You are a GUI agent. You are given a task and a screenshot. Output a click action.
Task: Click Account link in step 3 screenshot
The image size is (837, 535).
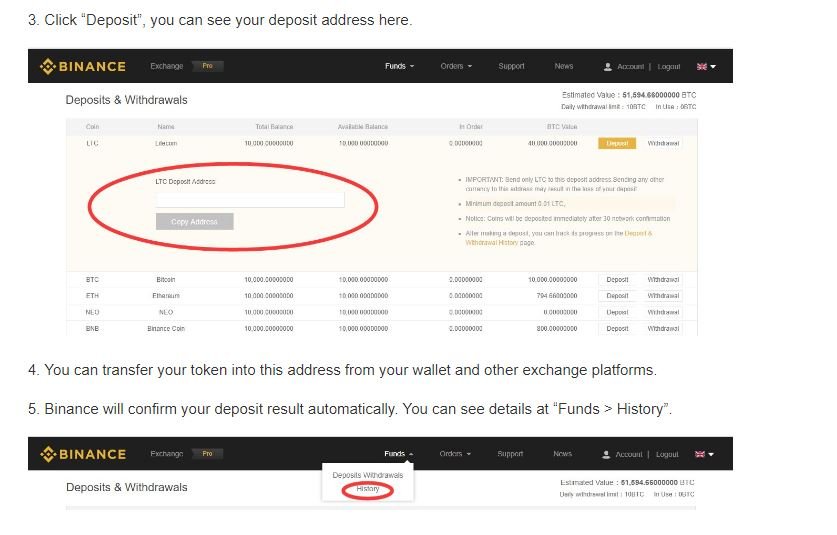630,67
